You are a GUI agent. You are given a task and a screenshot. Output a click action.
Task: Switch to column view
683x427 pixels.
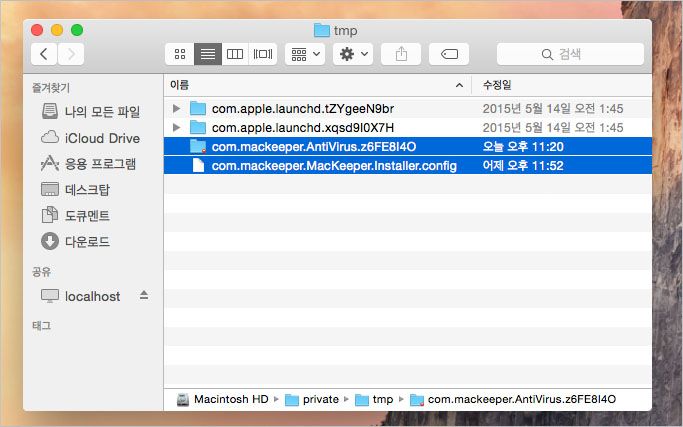click(235, 54)
